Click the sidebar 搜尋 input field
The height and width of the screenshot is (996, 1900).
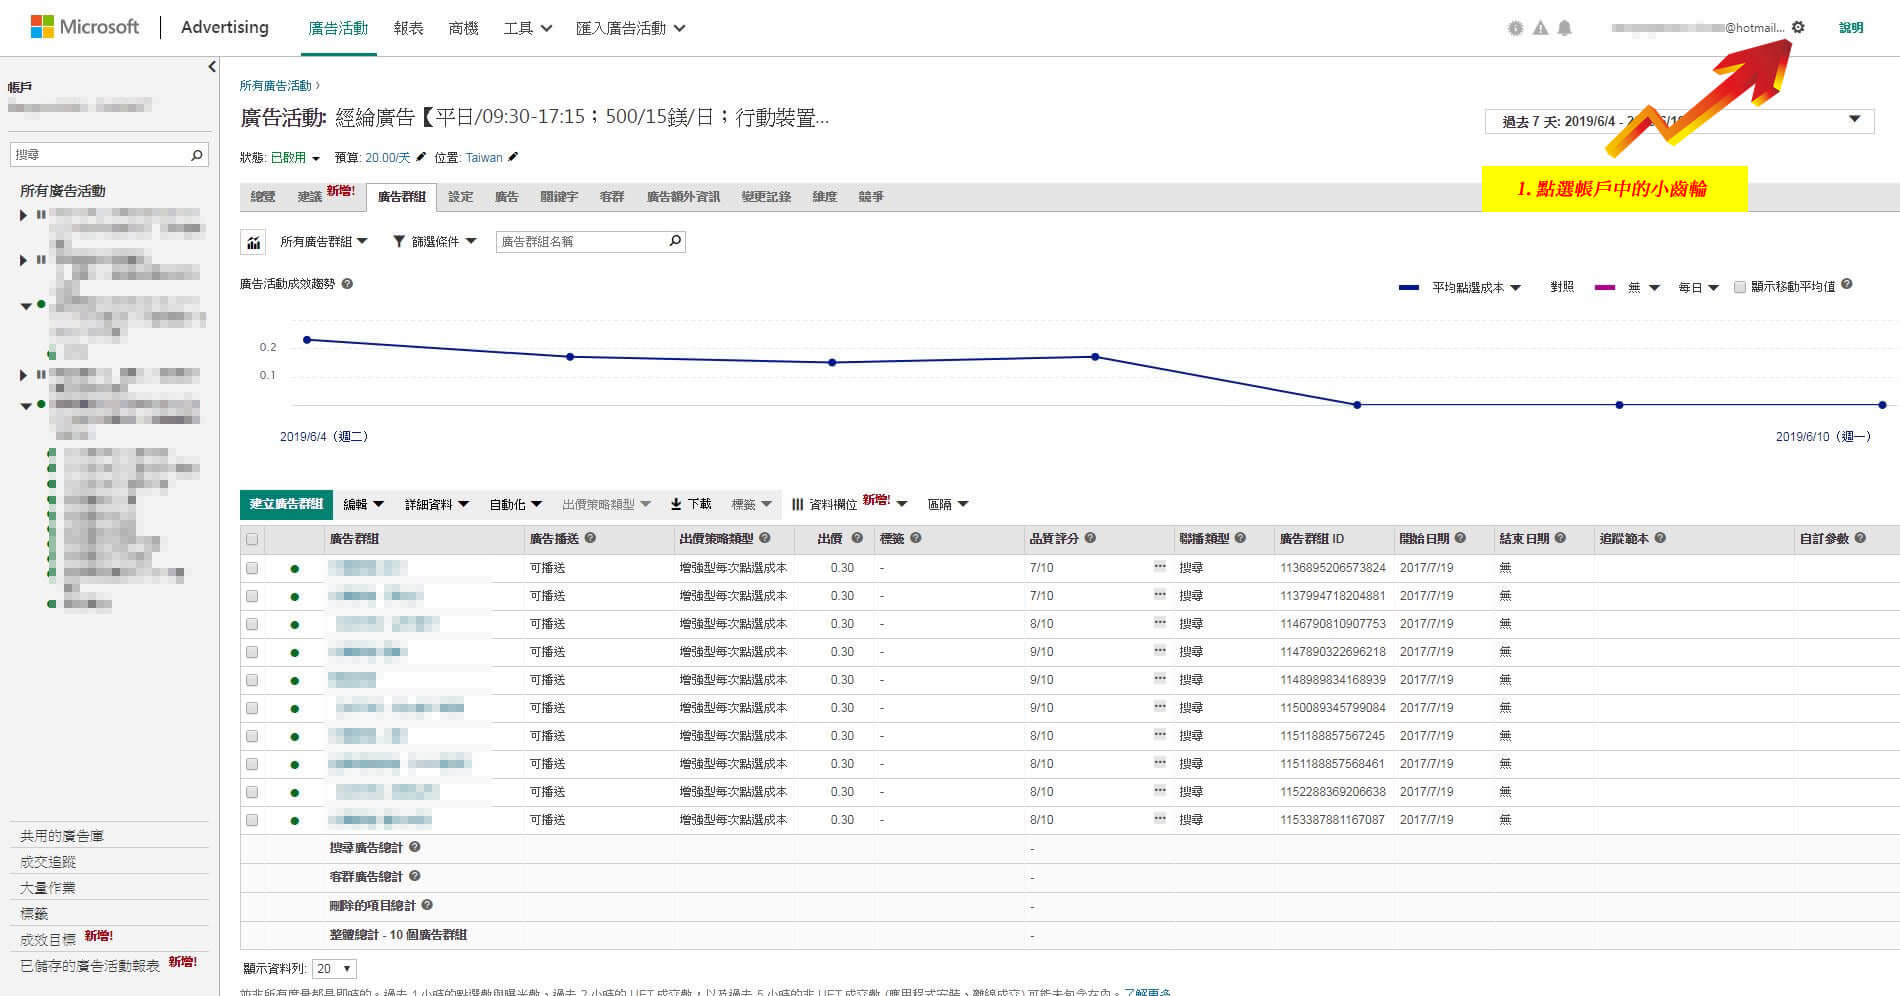click(x=100, y=155)
